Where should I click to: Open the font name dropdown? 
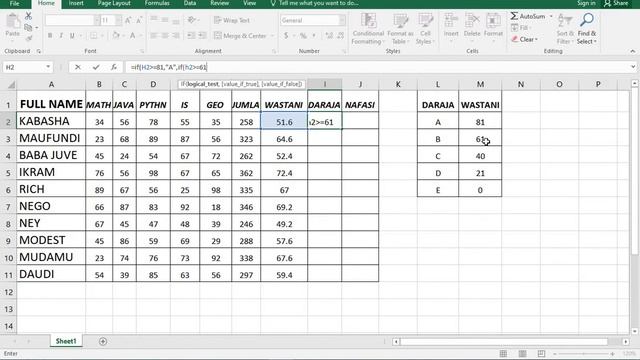click(97, 20)
